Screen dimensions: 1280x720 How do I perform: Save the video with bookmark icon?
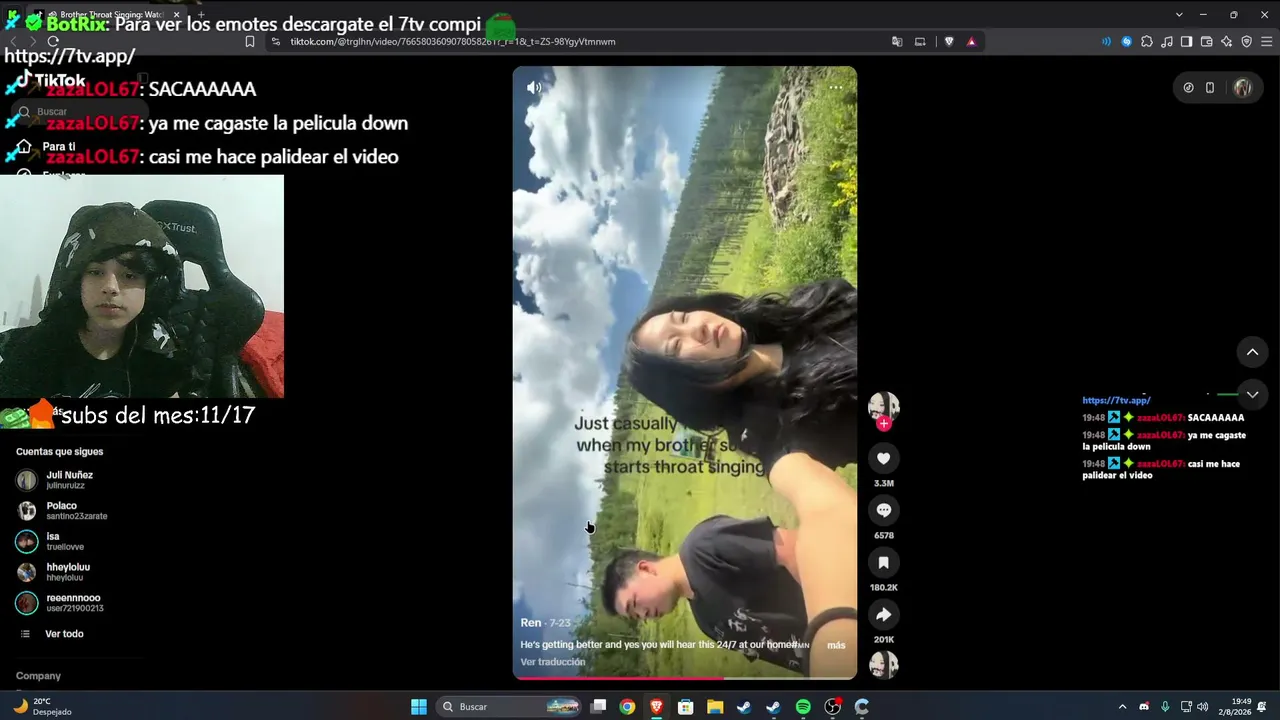(884, 562)
